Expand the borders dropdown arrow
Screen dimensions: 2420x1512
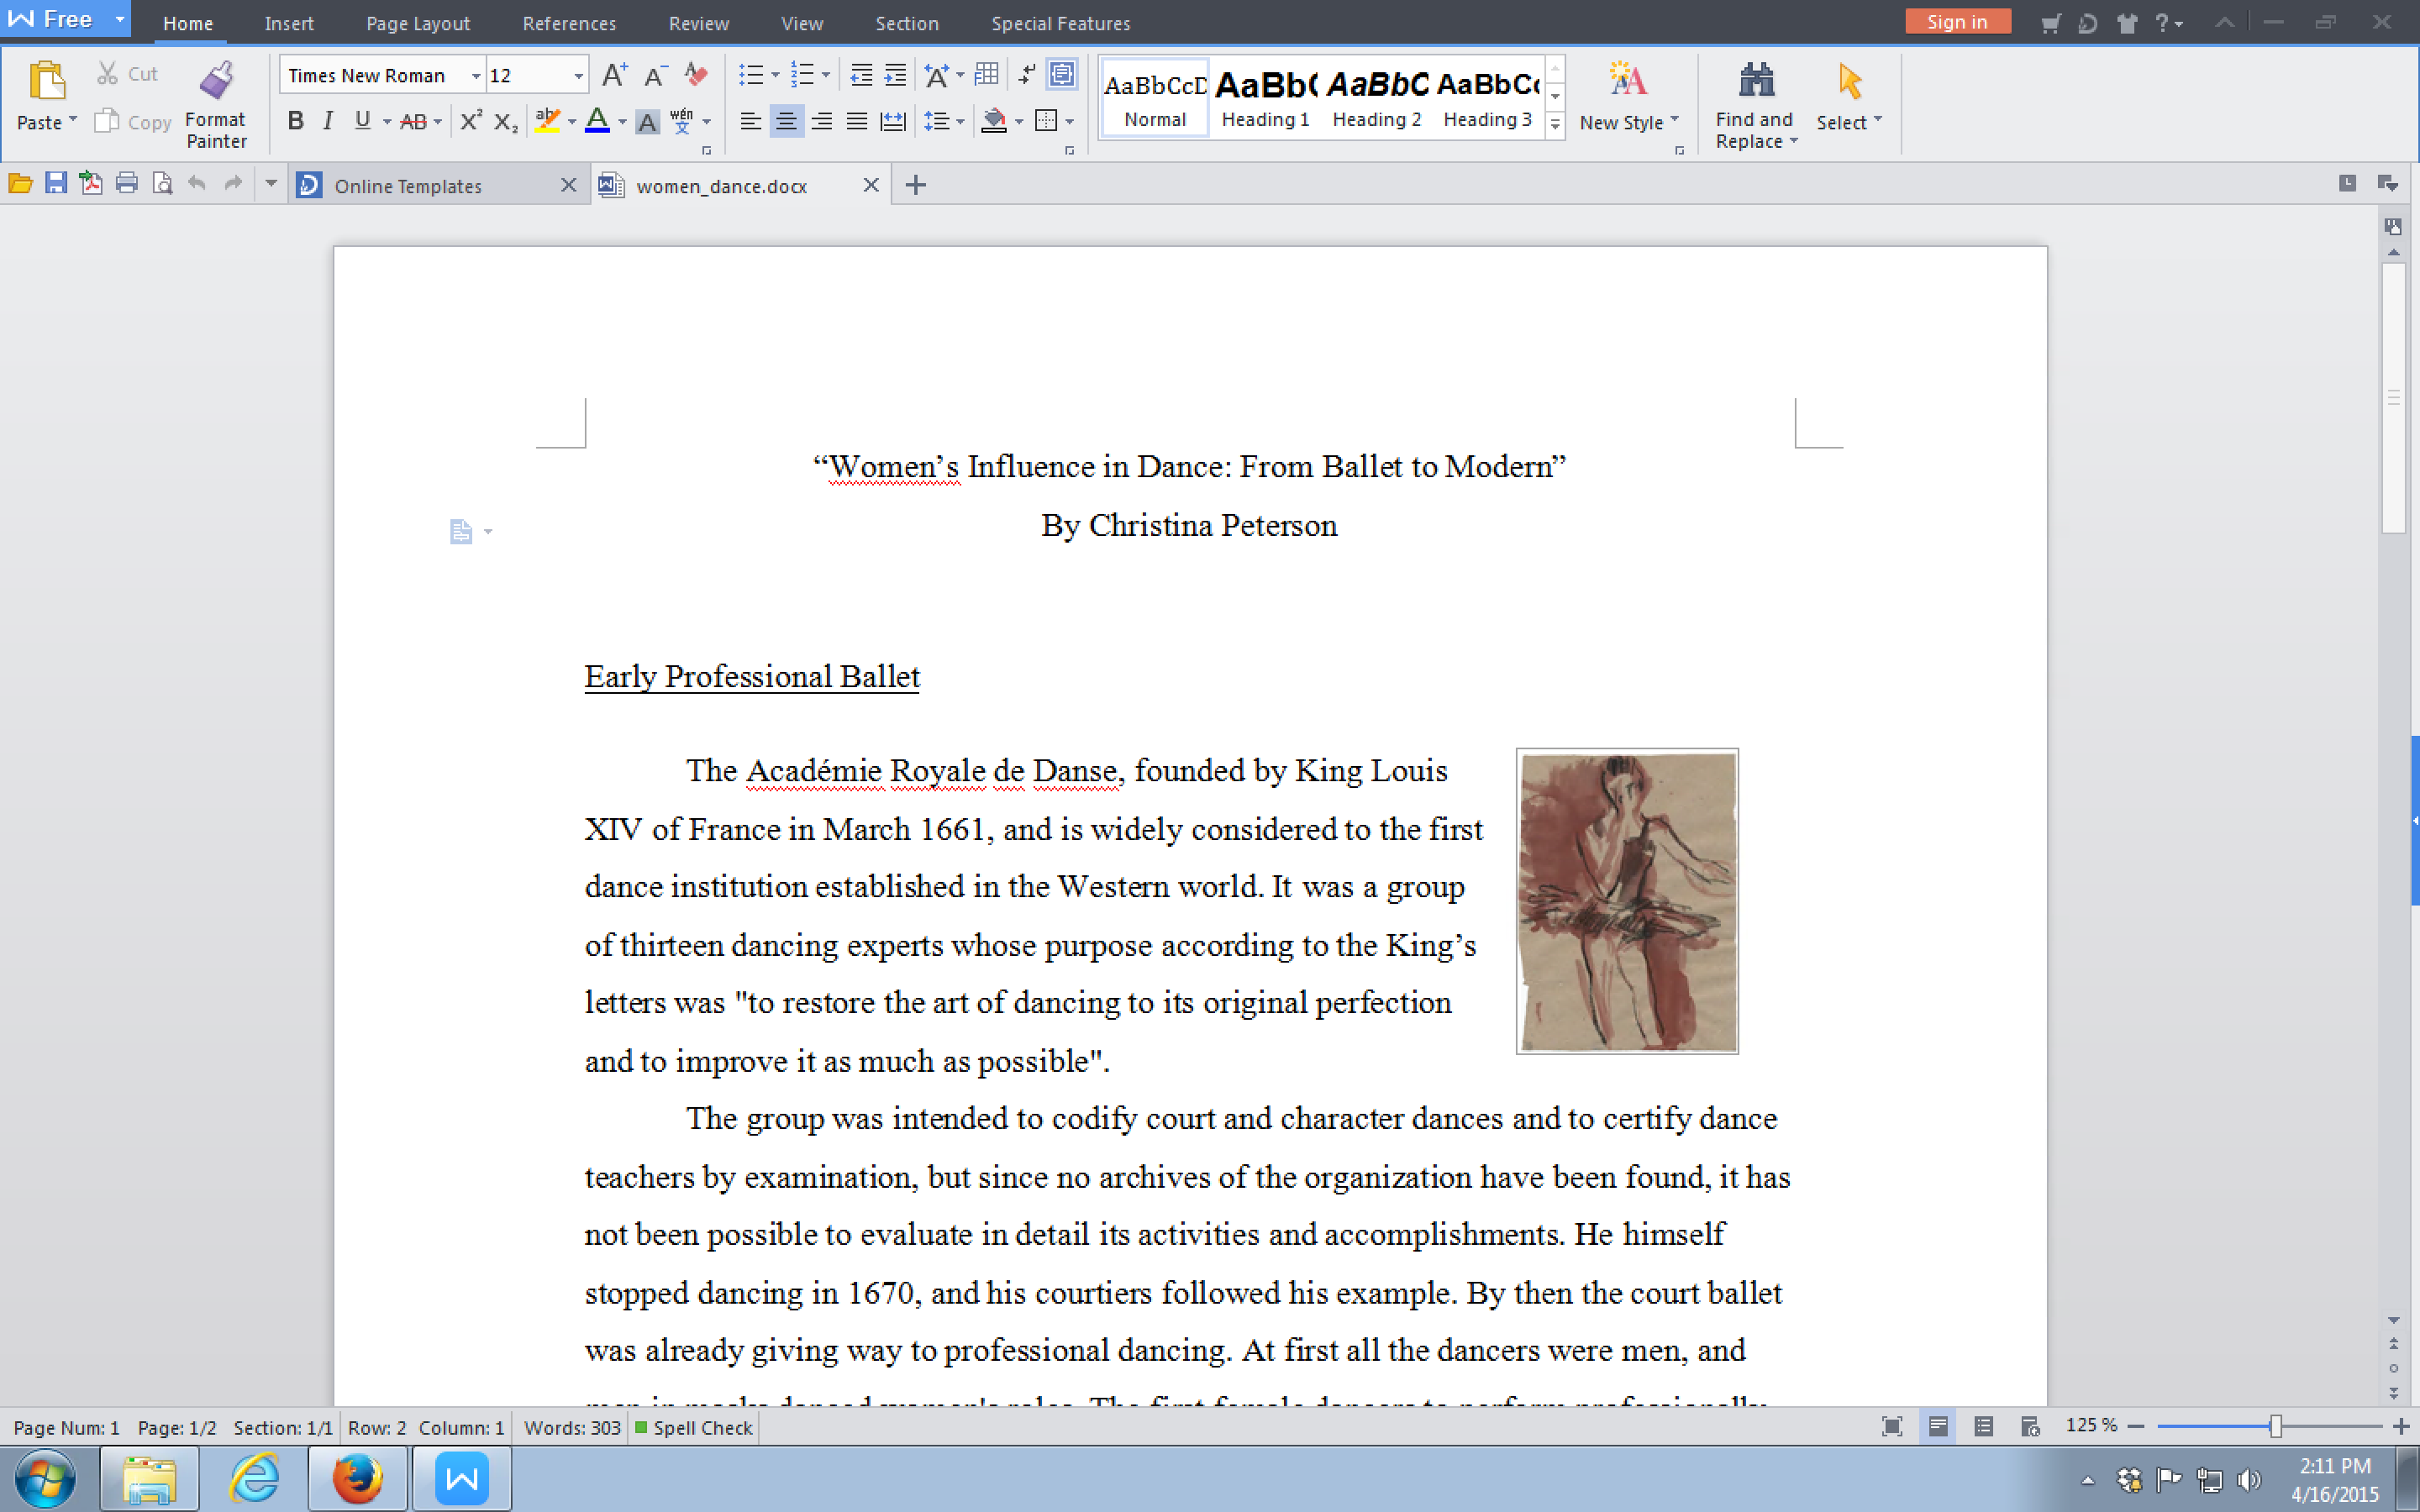pyautogui.click(x=1070, y=122)
